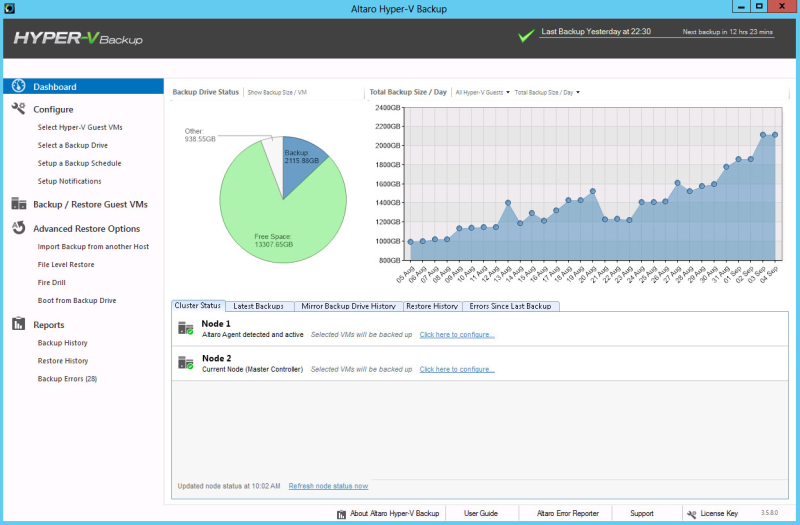Select Import Backup from another Host

(x=93, y=246)
